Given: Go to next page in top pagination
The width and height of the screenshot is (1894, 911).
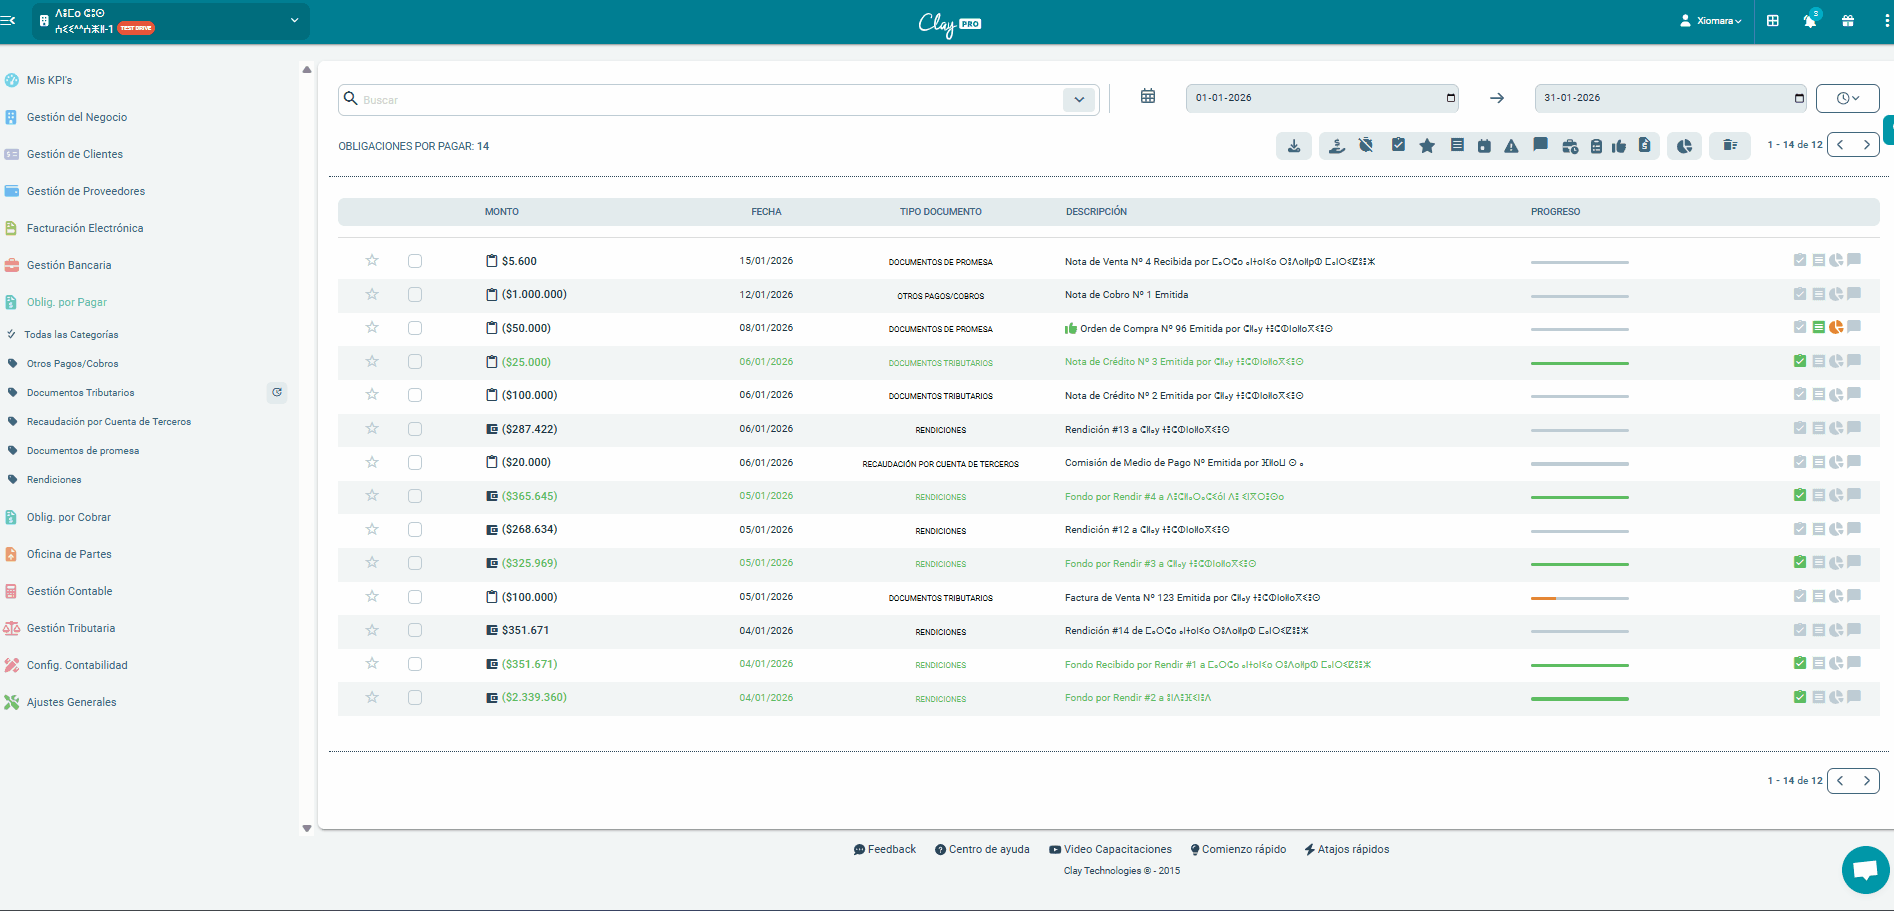Looking at the screenshot, I should pyautogui.click(x=1866, y=145).
